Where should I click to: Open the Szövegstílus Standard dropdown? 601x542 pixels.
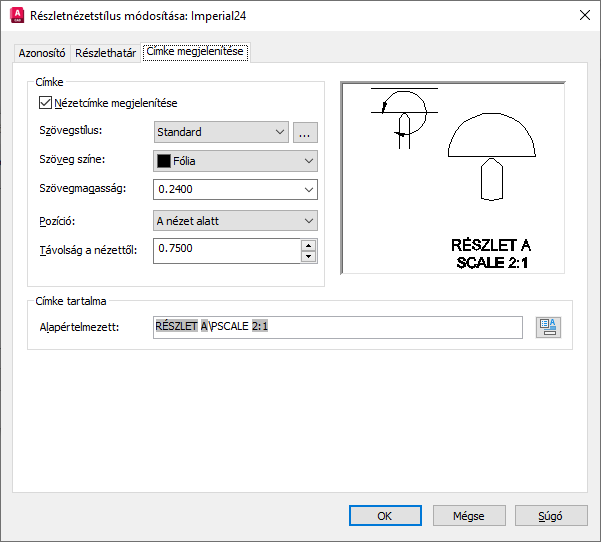click(221, 132)
